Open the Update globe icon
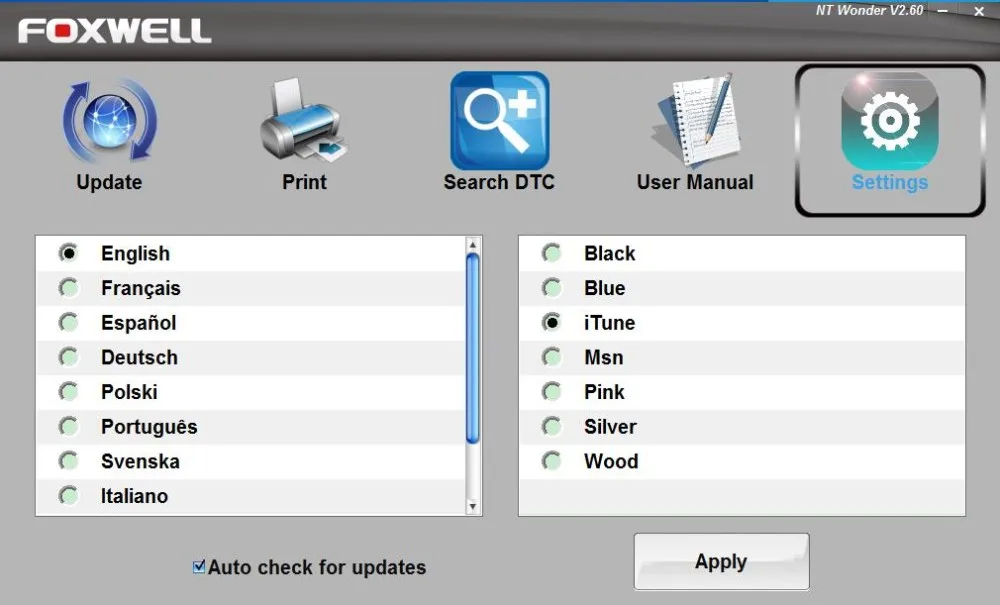Screen dimensions: 1000x605 coord(110,121)
